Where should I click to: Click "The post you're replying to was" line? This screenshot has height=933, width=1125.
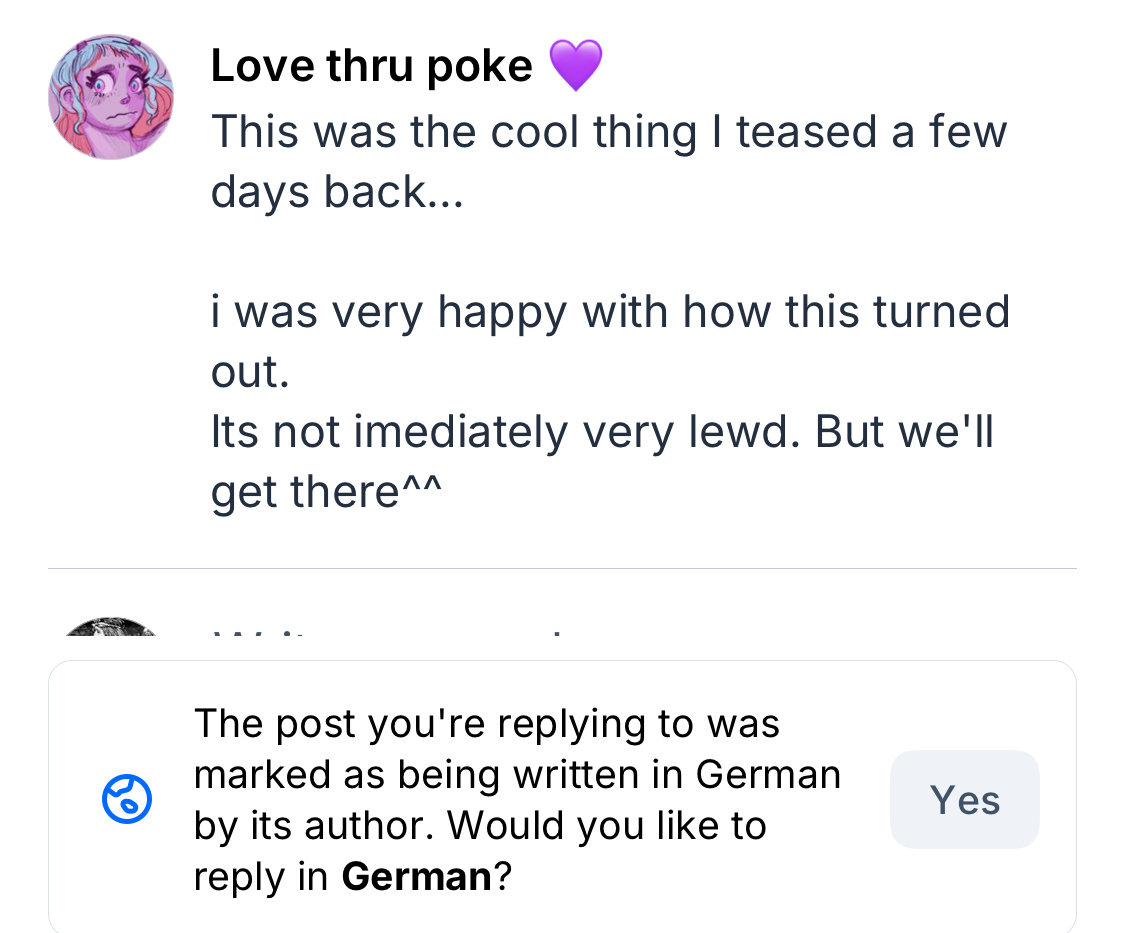(x=486, y=722)
